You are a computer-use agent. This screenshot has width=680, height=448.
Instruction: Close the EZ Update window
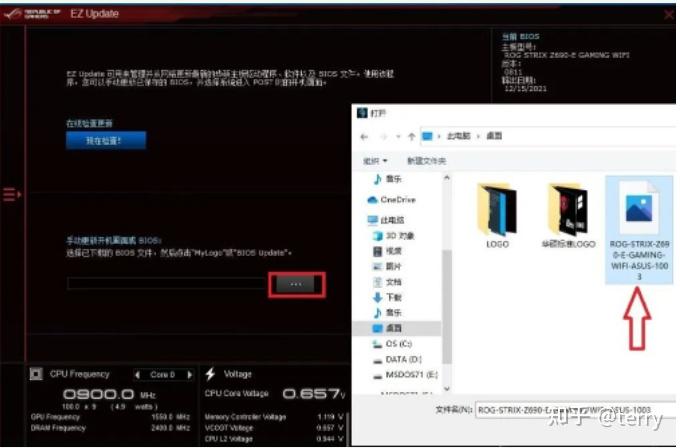pyautogui.click(x=669, y=15)
